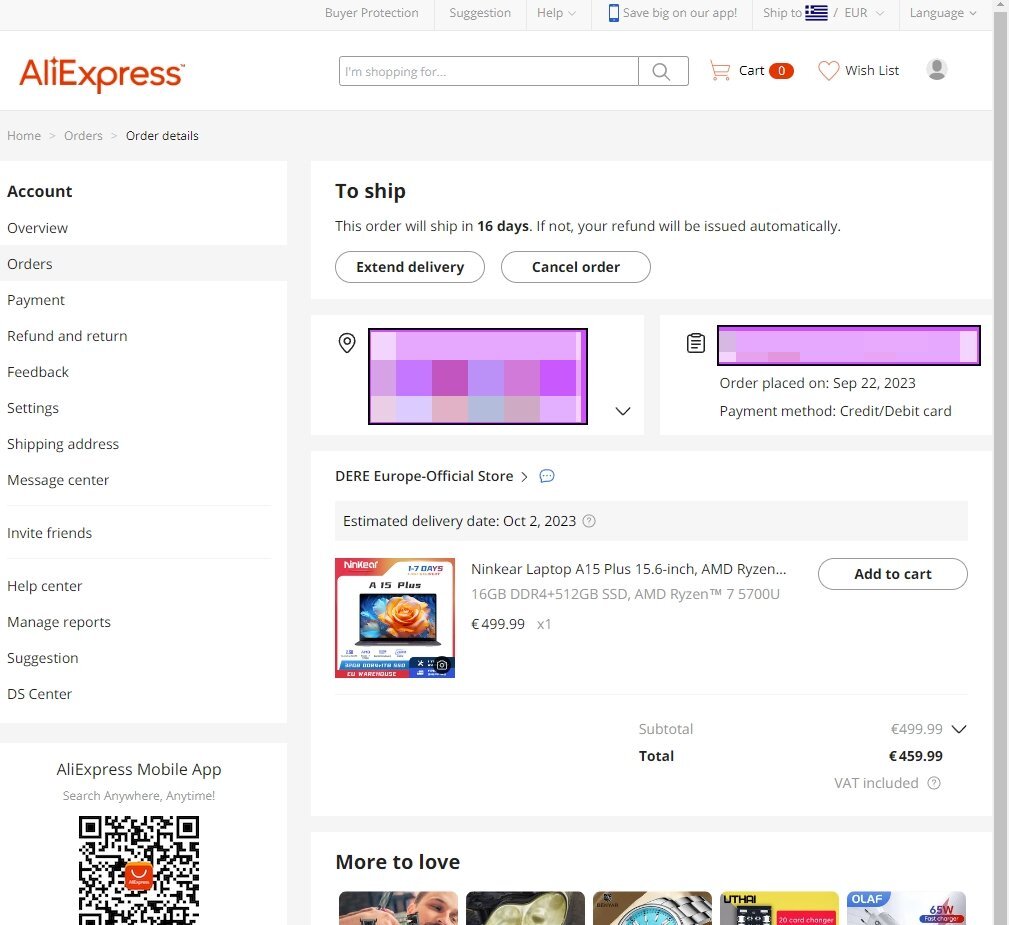
Task: Open the user account avatar icon
Action: tap(936, 70)
